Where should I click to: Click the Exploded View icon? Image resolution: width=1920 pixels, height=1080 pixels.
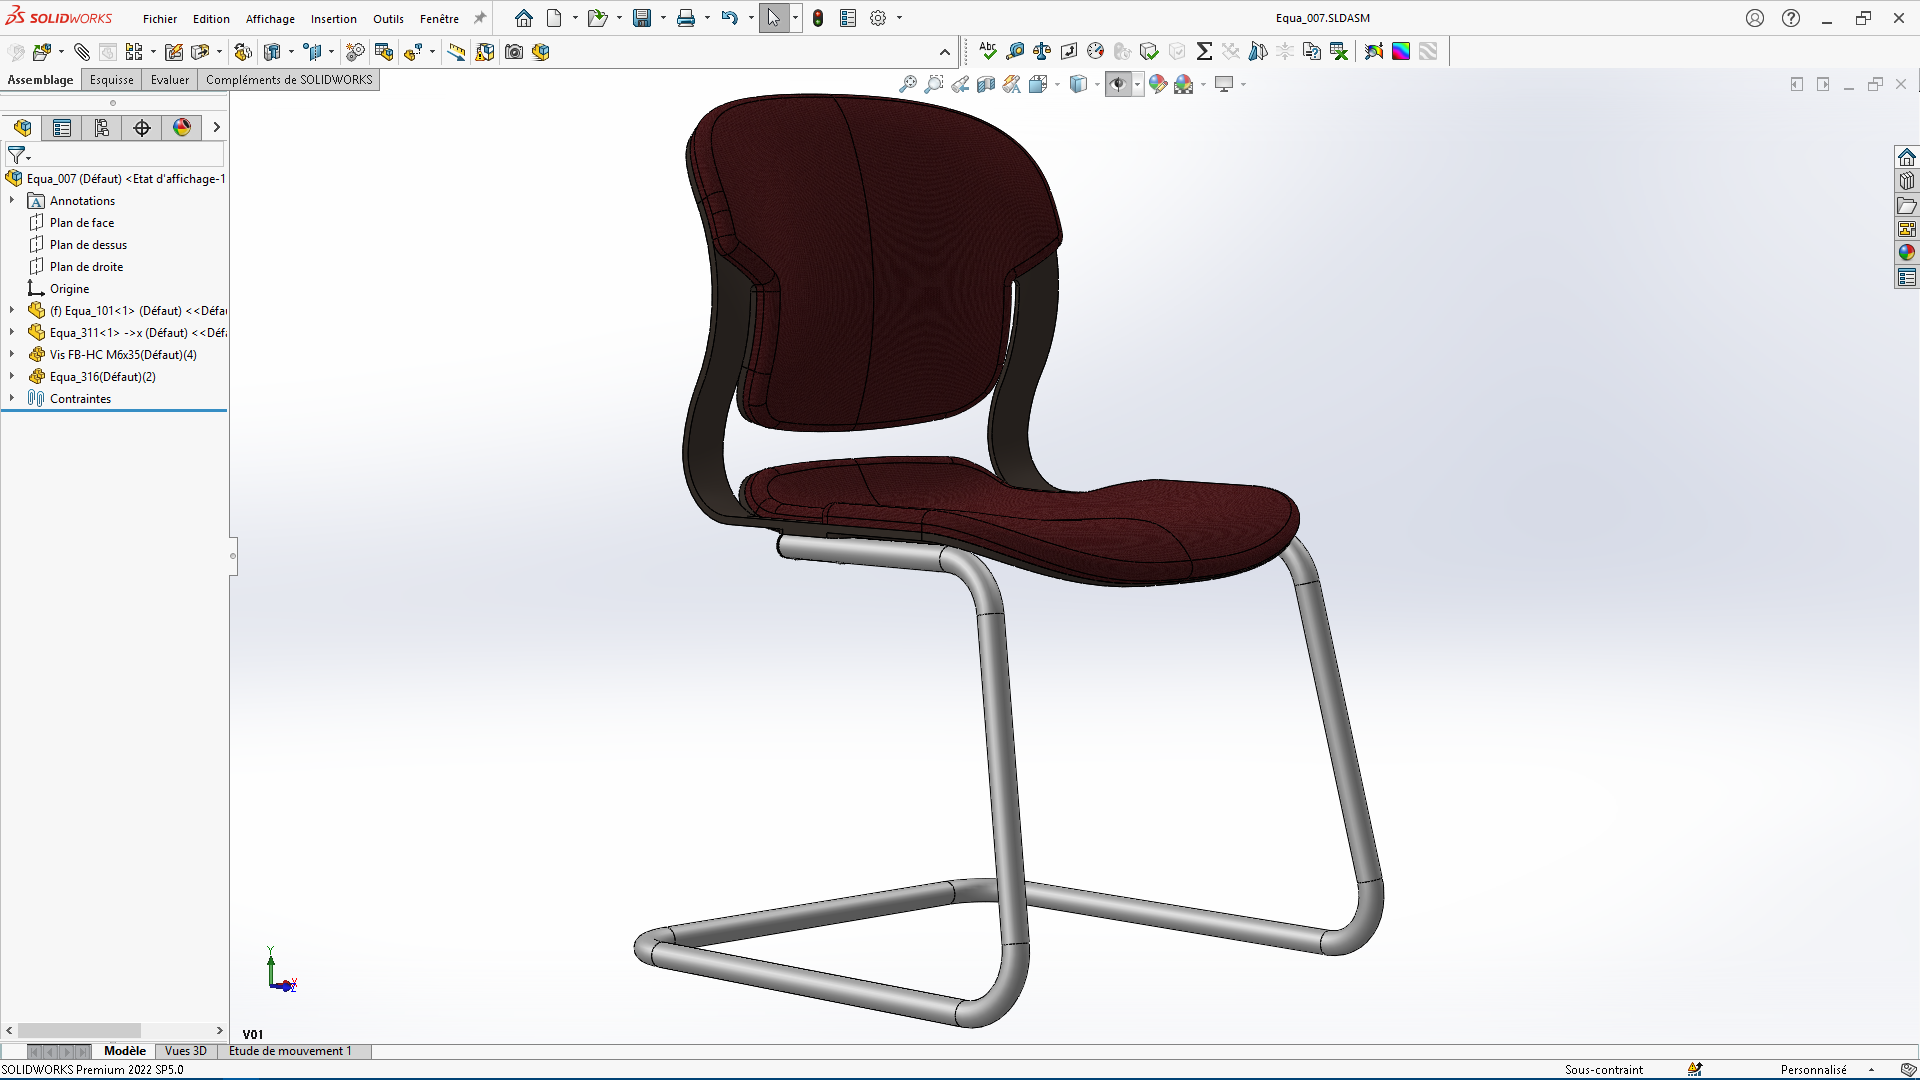click(x=414, y=52)
